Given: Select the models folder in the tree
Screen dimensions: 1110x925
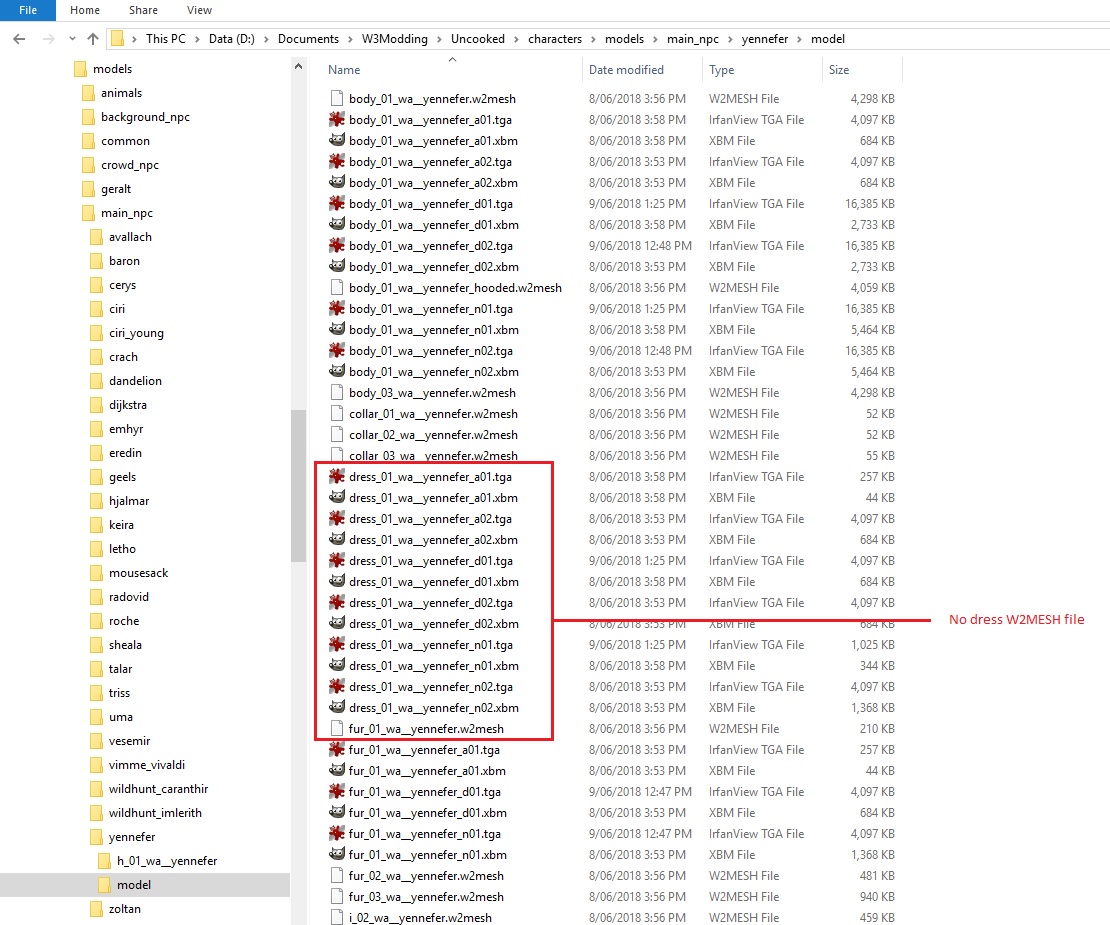Looking at the screenshot, I should [113, 69].
